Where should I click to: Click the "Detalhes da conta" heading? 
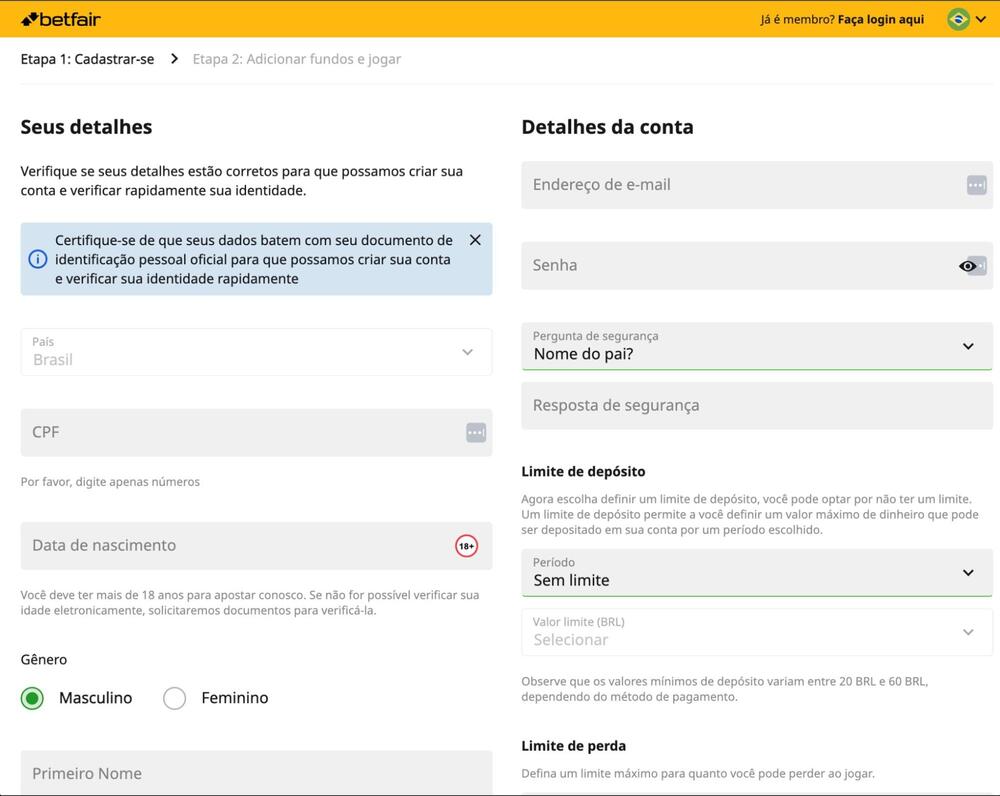(x=607, y=127)
